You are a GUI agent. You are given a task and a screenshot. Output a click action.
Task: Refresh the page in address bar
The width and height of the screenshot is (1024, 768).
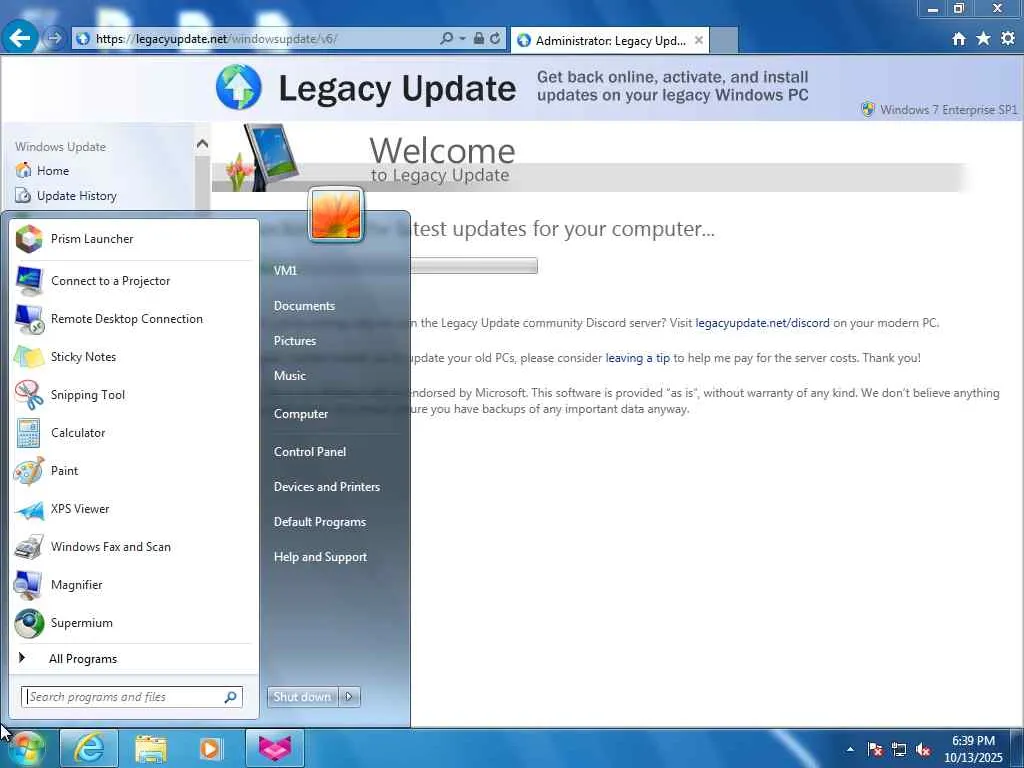coord(495,39)
